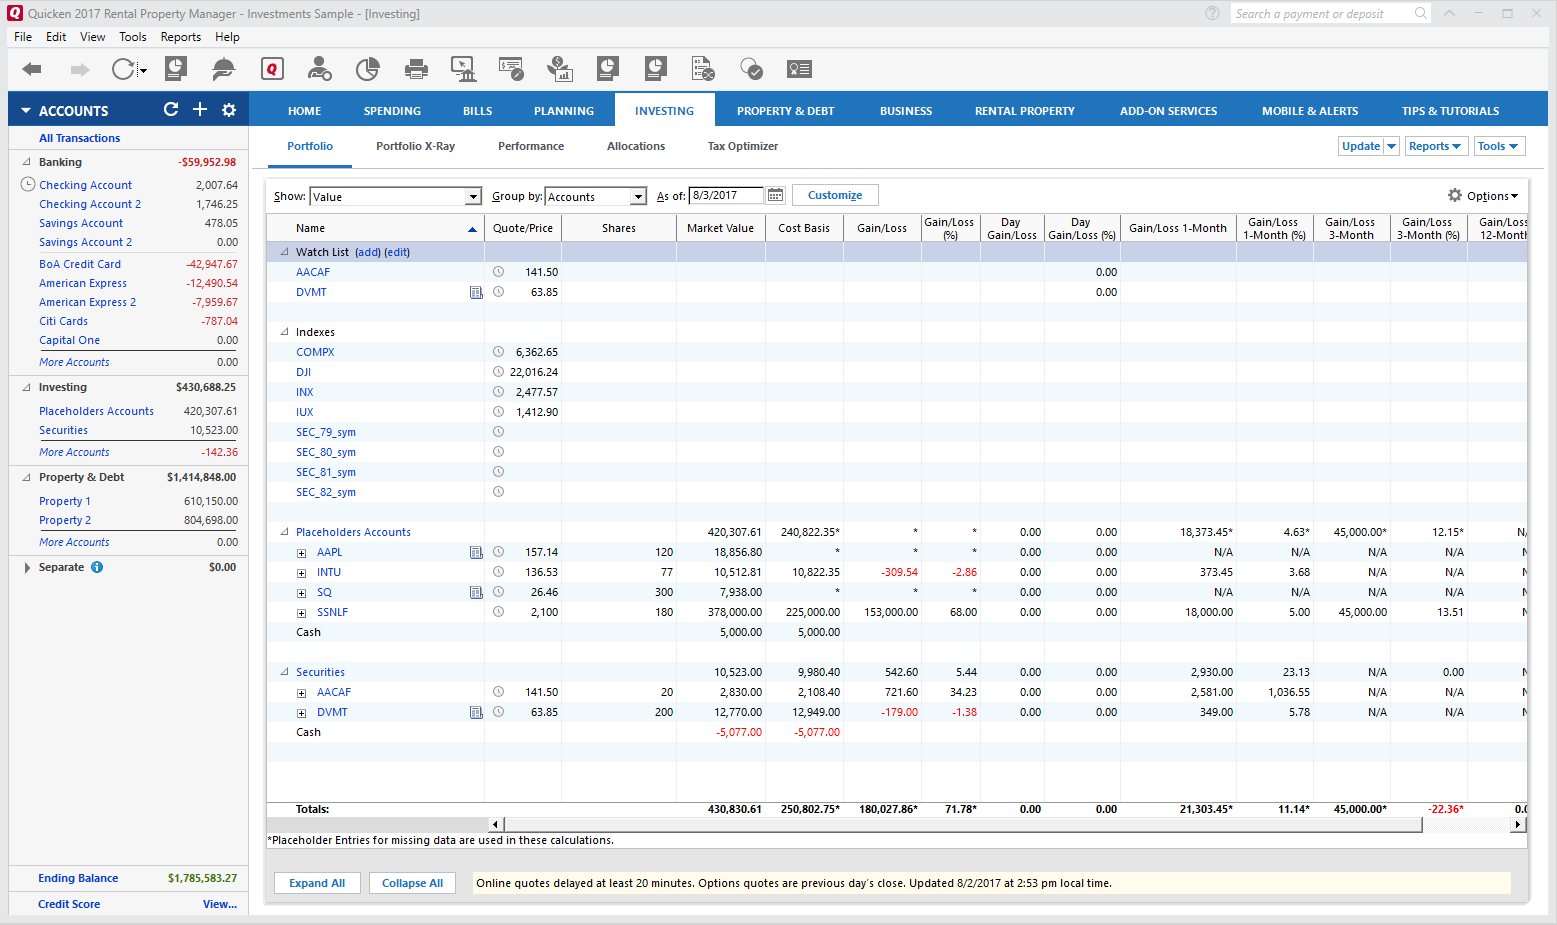
Task: Click the info icon next to Separate
Action: pyautogui.click(x=97, y=567)
